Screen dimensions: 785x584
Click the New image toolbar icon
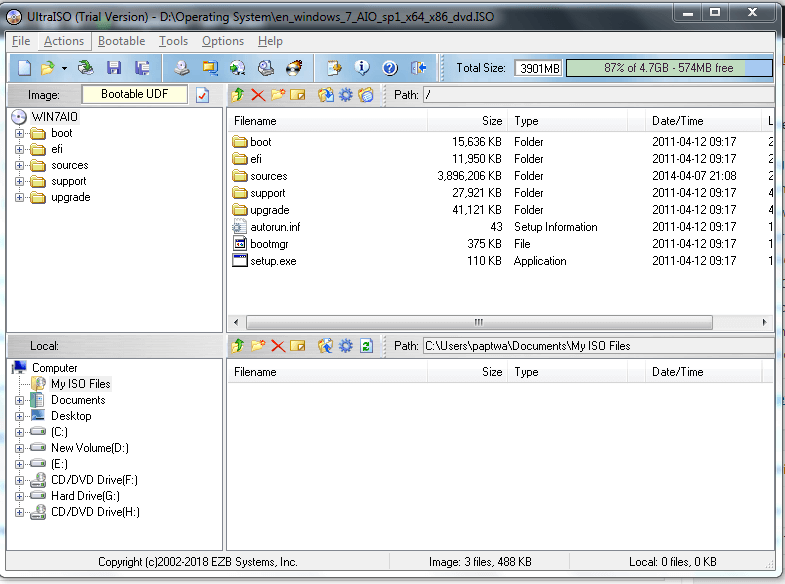pos(24,68)
